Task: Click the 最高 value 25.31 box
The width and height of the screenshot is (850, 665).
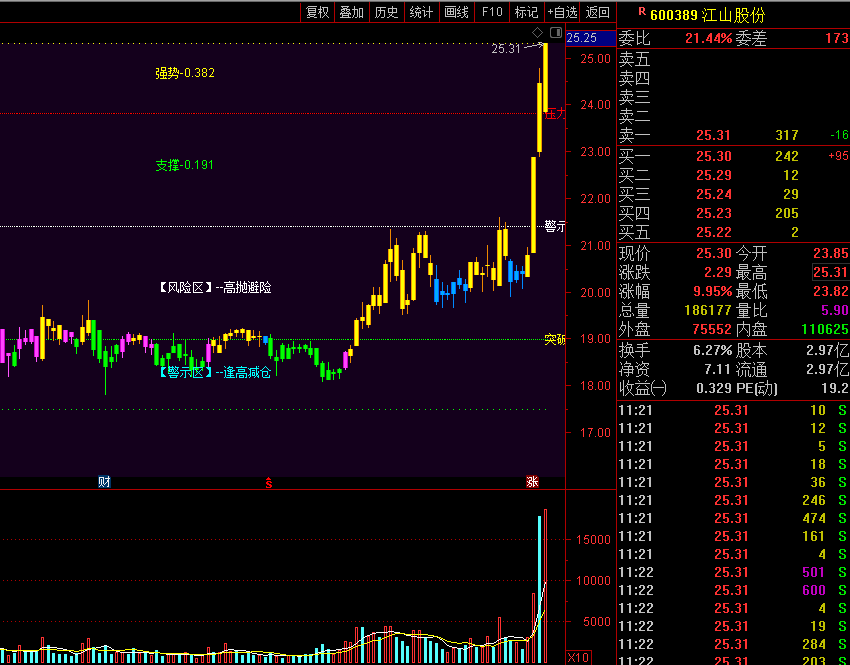Action: click(830, 272)
